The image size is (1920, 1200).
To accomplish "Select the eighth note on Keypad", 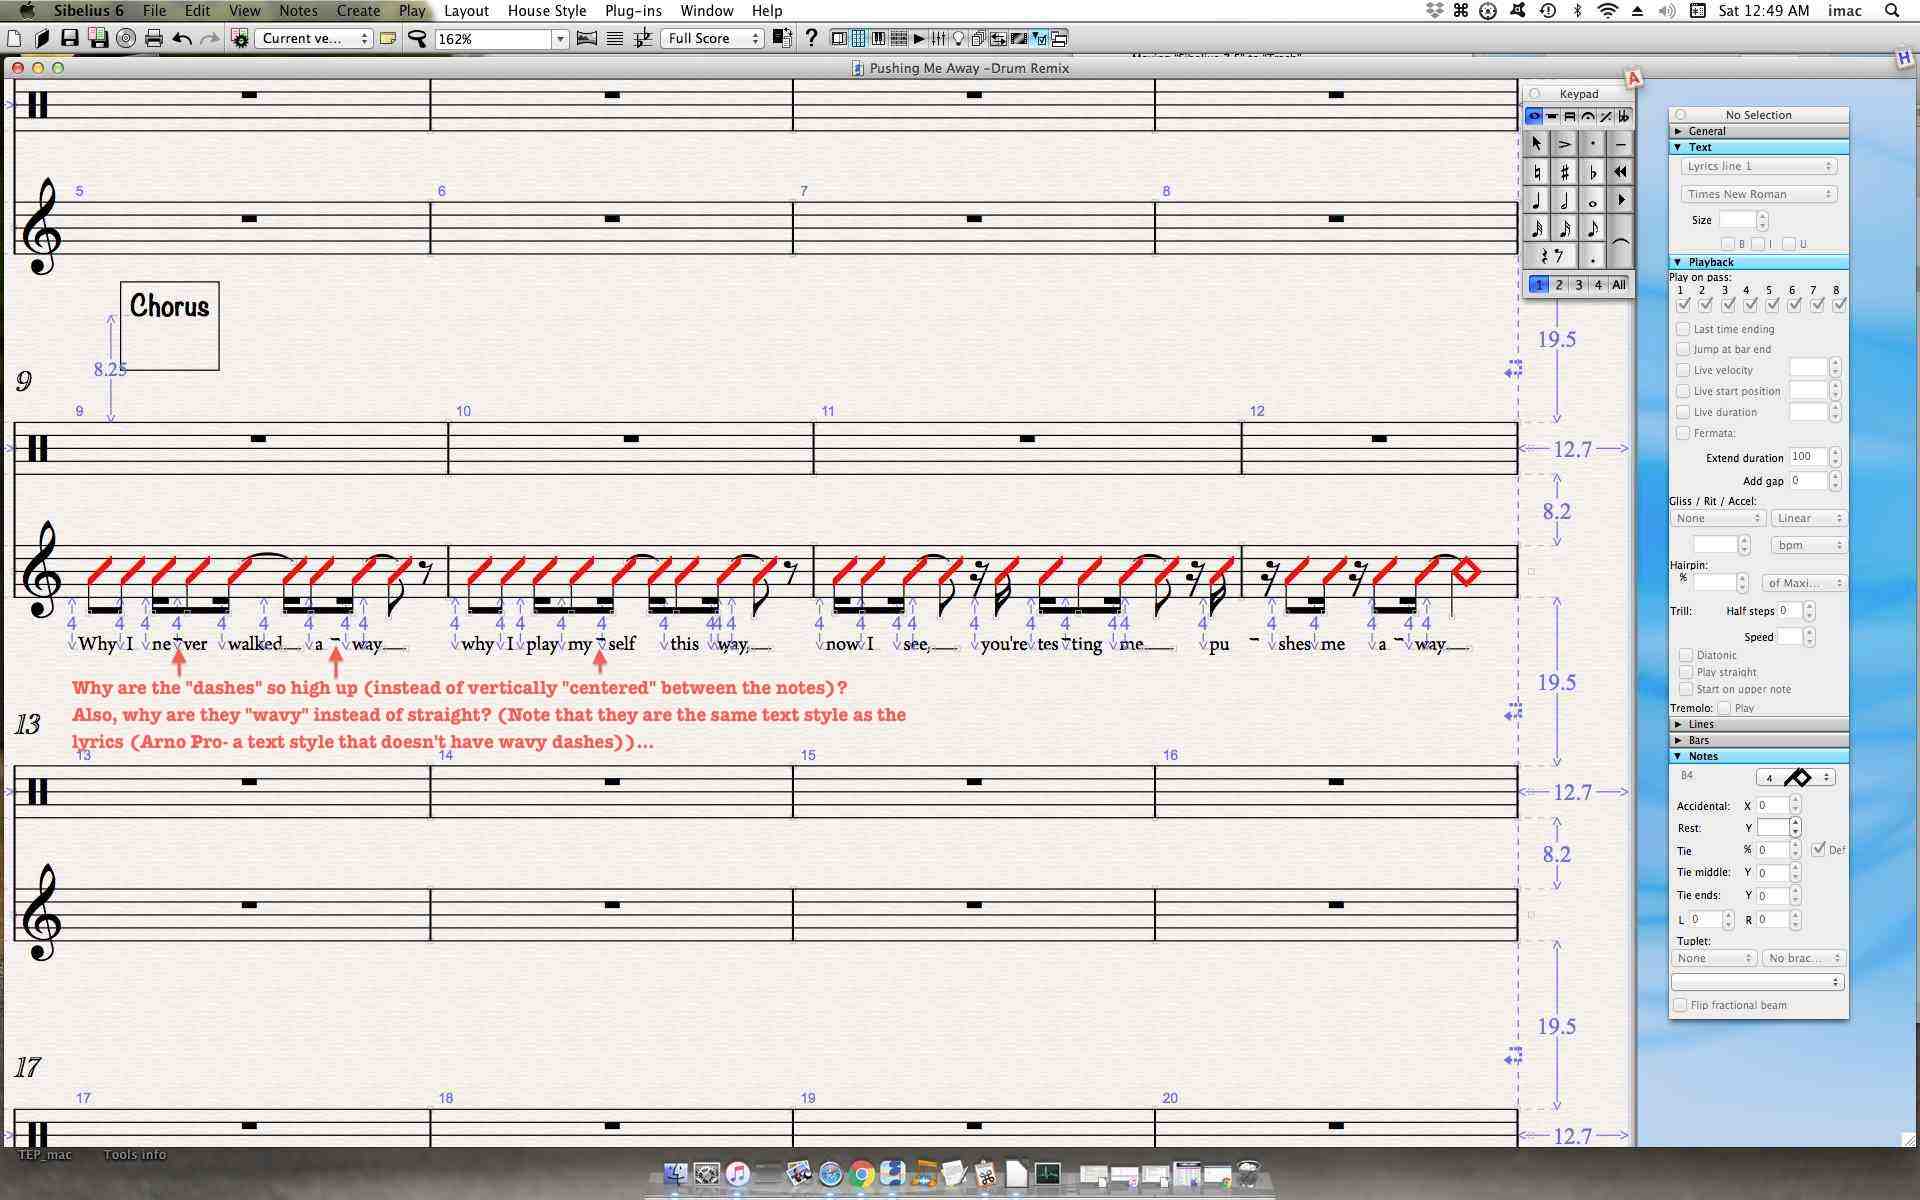I will 1593,228.
